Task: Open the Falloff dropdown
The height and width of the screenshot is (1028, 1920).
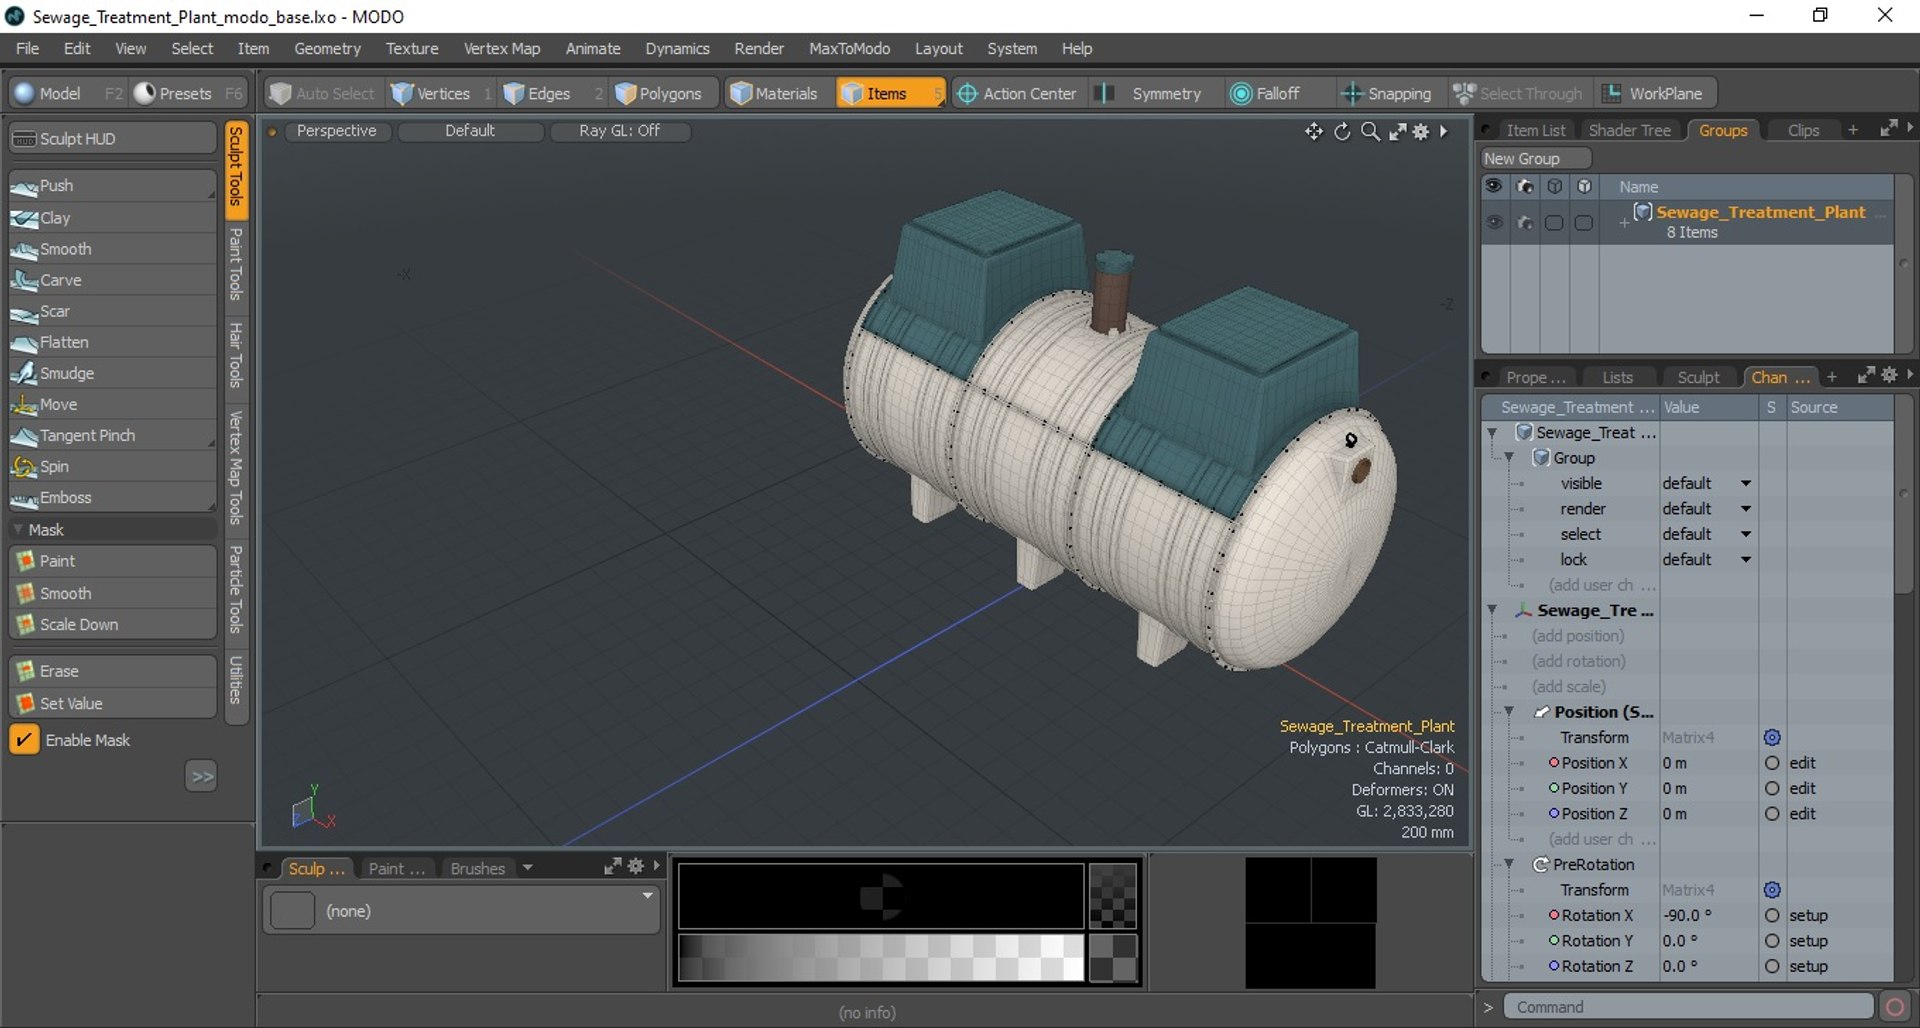Action: pyautogui.click(x=1277, y=93)
